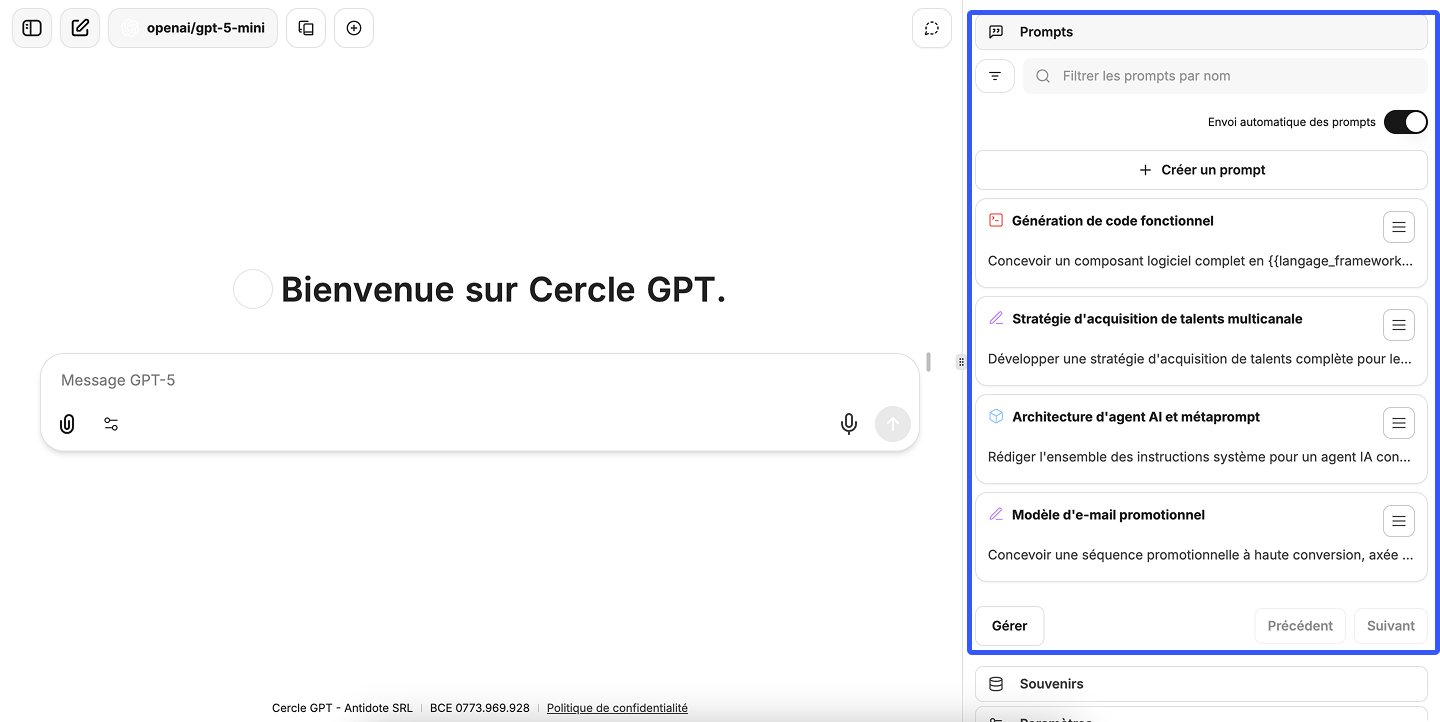The image size is (1440, 722).
Task: Click the circled plus icon in top bar
Action: [x=354, y=28]
